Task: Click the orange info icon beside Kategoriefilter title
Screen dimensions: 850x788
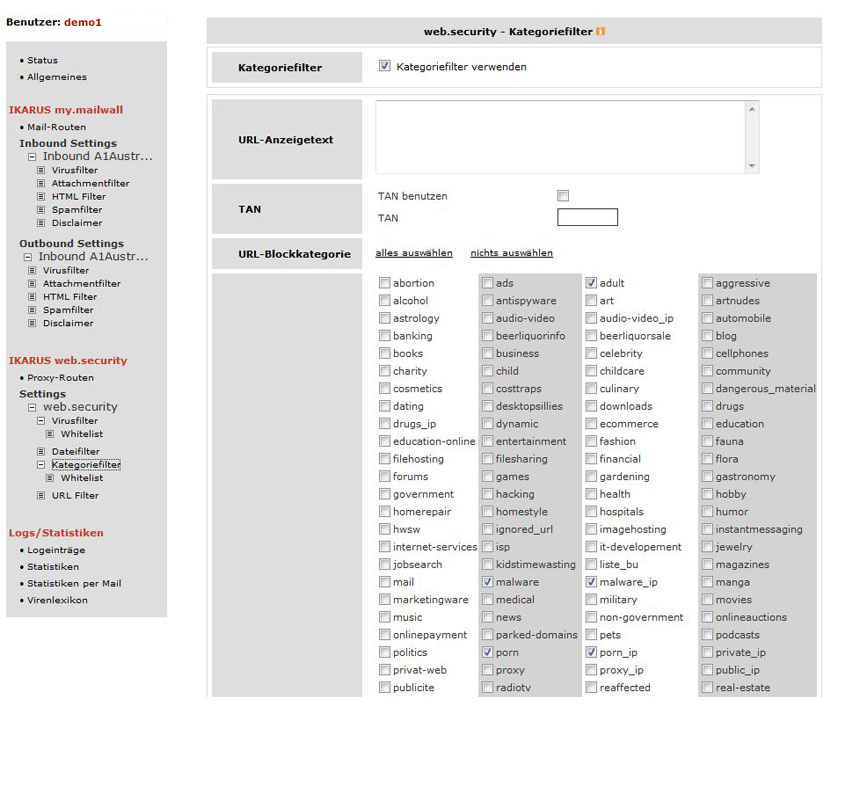Action: [600, 32]
